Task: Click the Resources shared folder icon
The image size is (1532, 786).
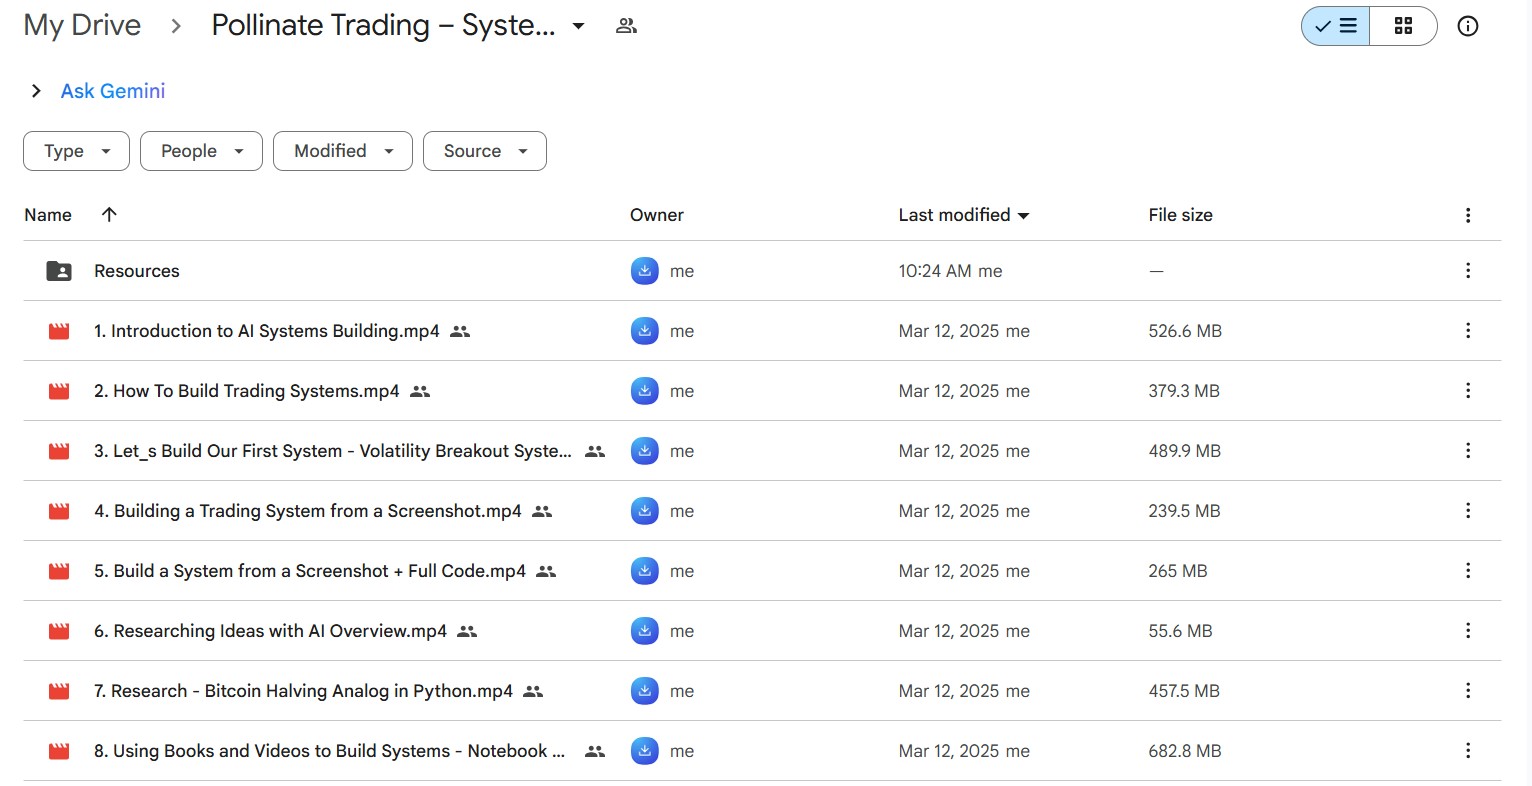Action: pos(59,271)
